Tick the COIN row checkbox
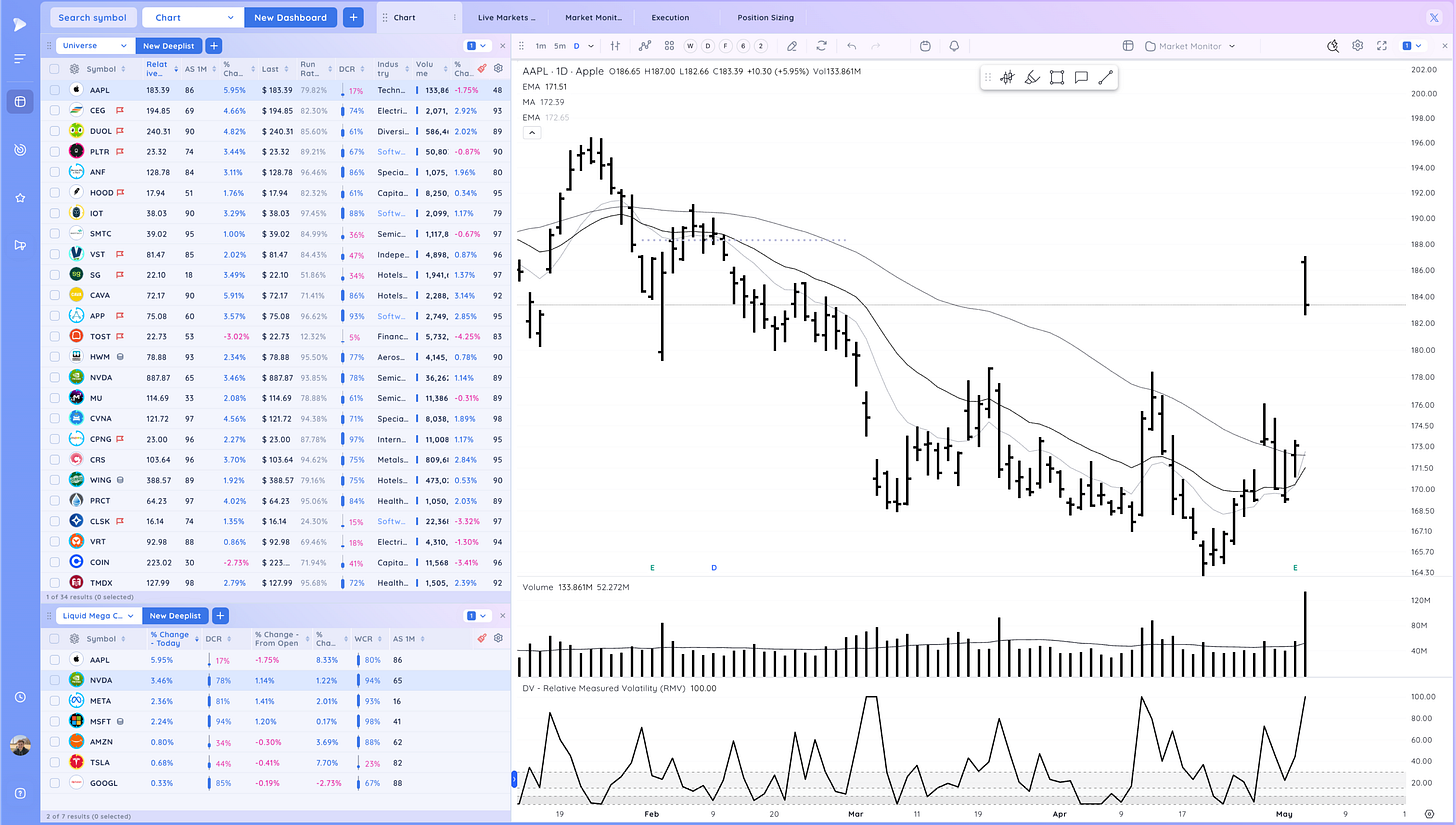1456x825 pixels. coord(55,562)
